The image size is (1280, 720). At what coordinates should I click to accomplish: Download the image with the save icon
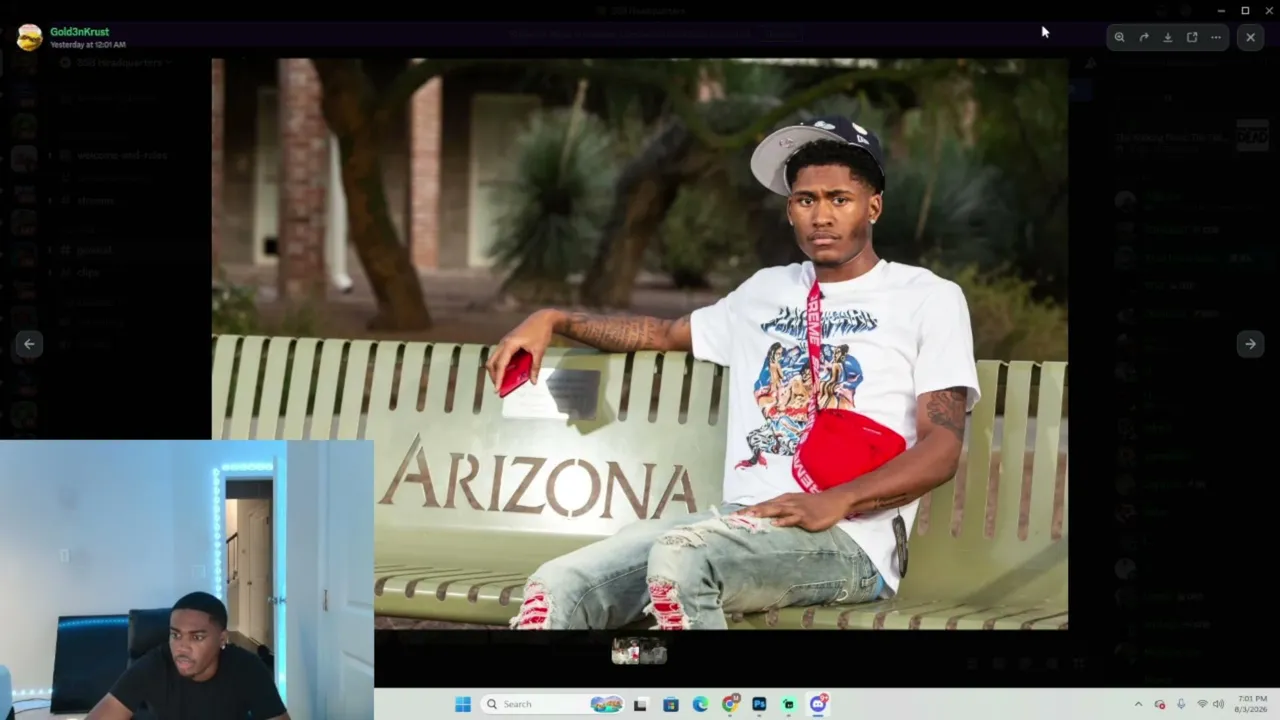pos(1167,37)
